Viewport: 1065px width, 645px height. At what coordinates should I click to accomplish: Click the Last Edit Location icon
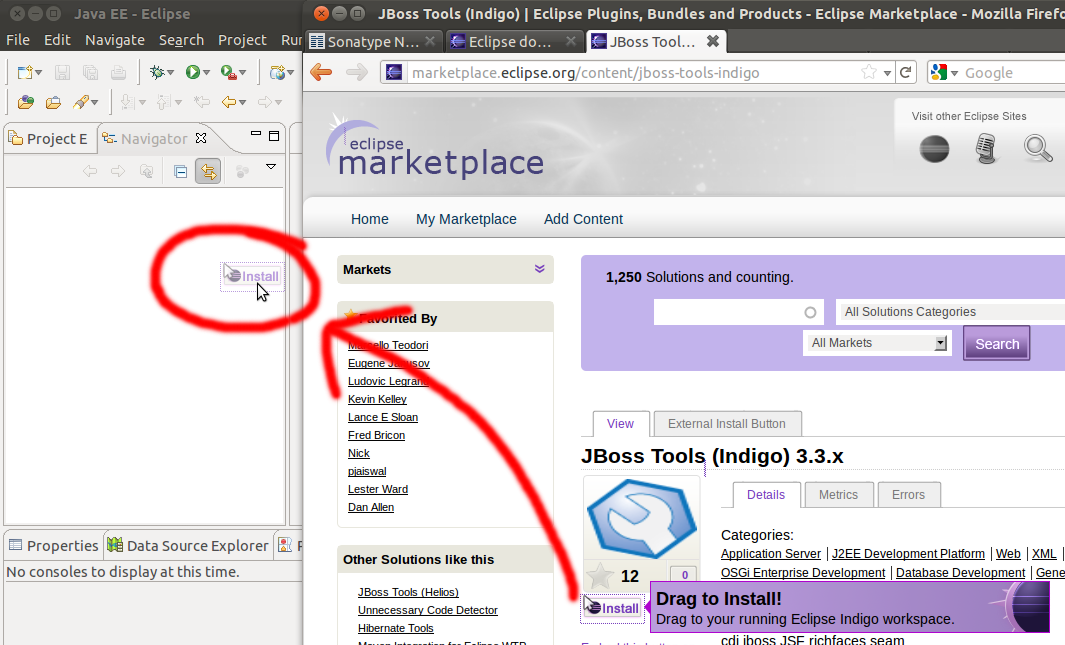pyautogui.click(x=202, y=103)
